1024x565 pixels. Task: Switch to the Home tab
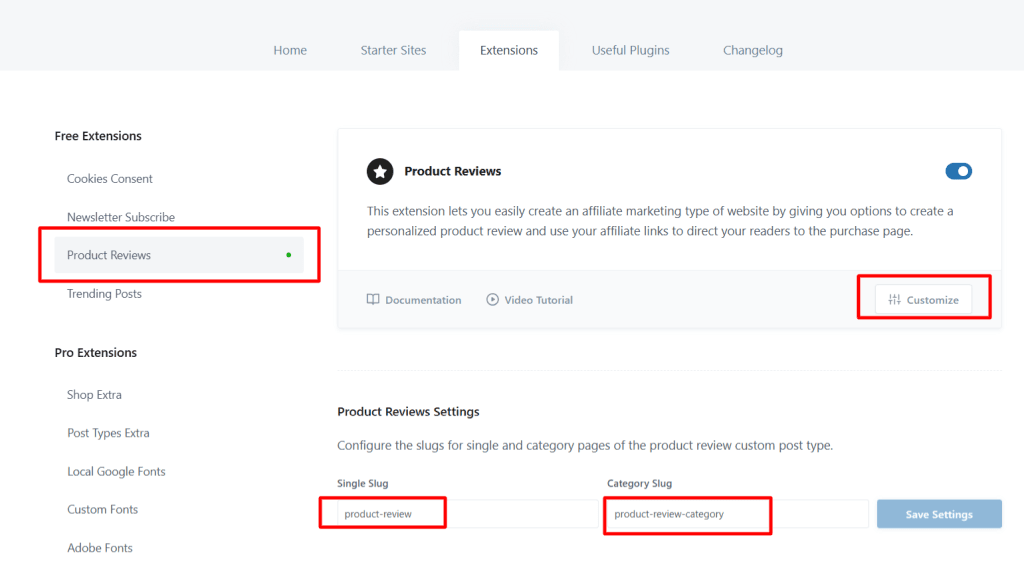pos(290,50)
